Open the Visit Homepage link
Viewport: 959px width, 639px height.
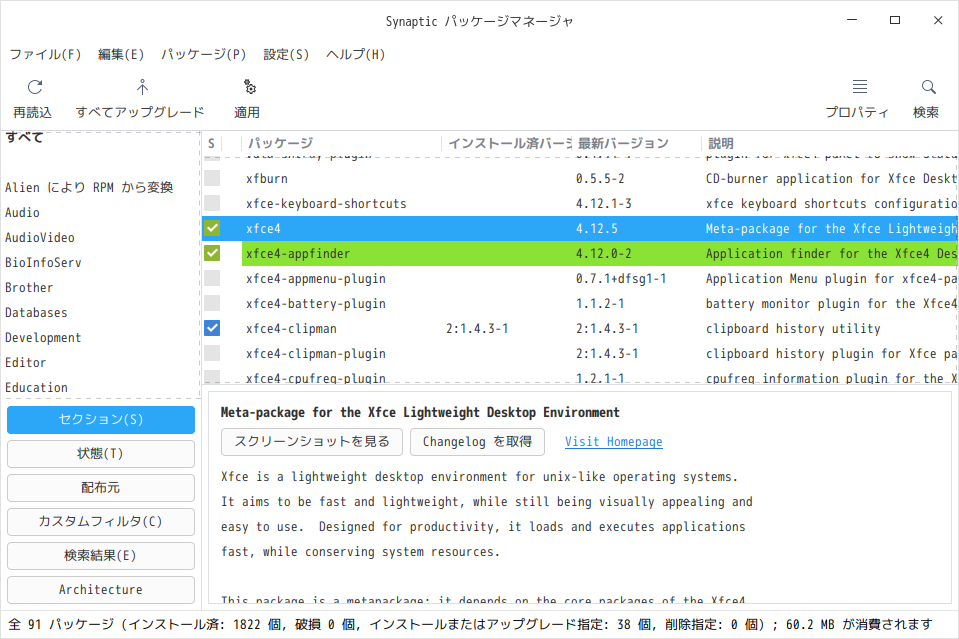click(x=613, y=441)
